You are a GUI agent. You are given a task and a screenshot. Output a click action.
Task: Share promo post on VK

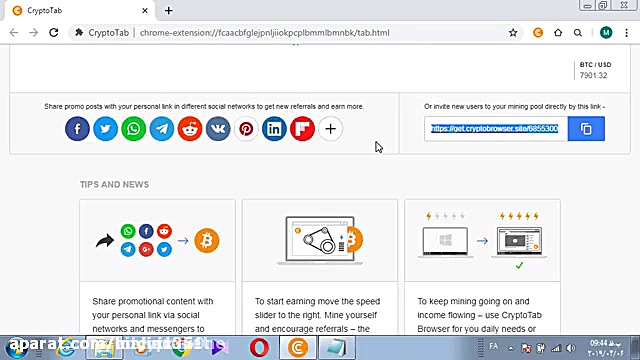coord(218,129)
